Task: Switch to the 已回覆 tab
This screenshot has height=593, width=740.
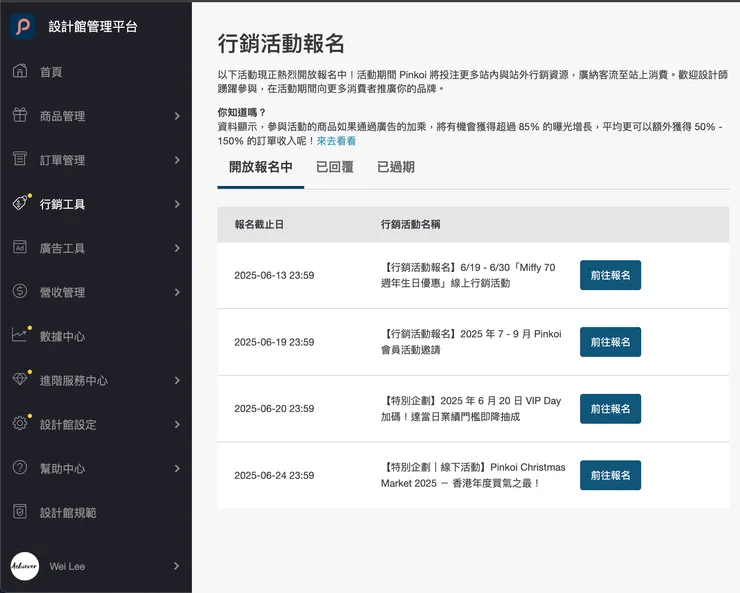Action: pyautogui.click(x=335, y=167)
